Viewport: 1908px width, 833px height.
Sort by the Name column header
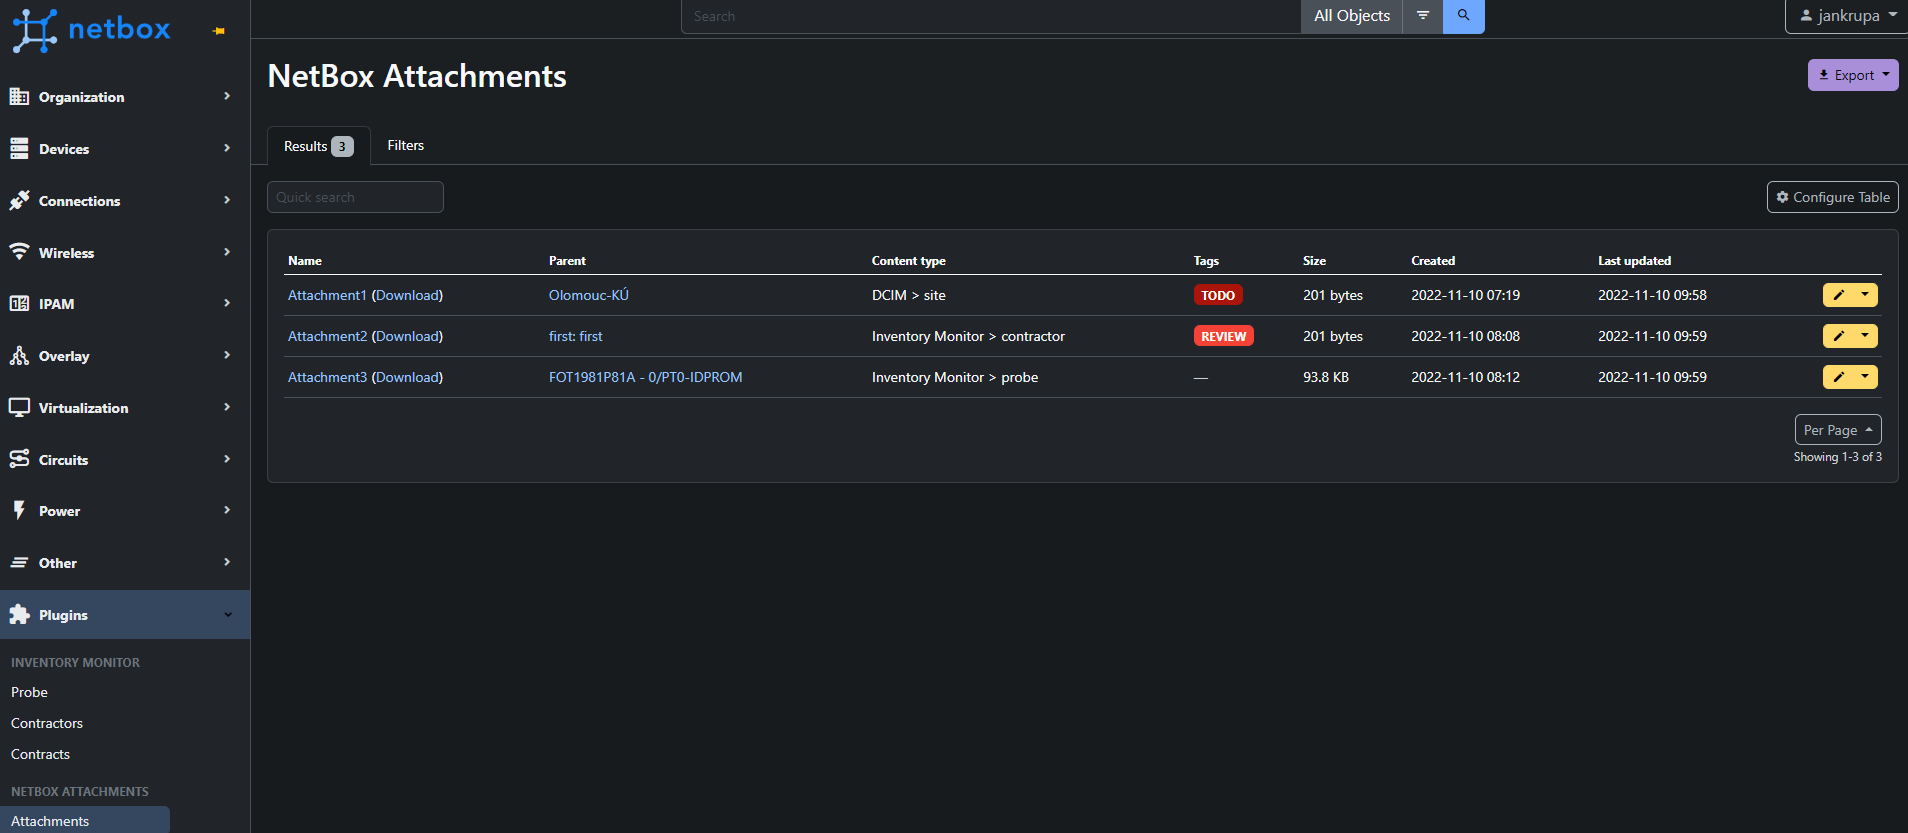305,261
